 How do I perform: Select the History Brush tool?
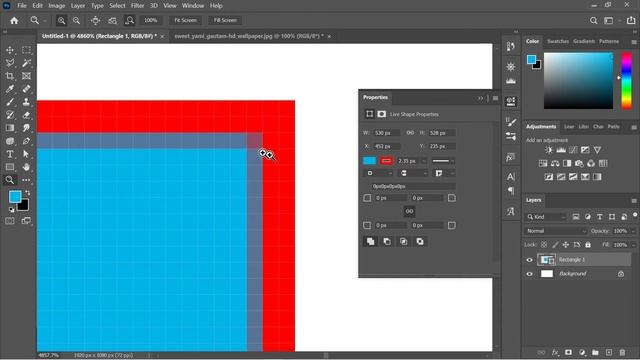coord(10,115)
